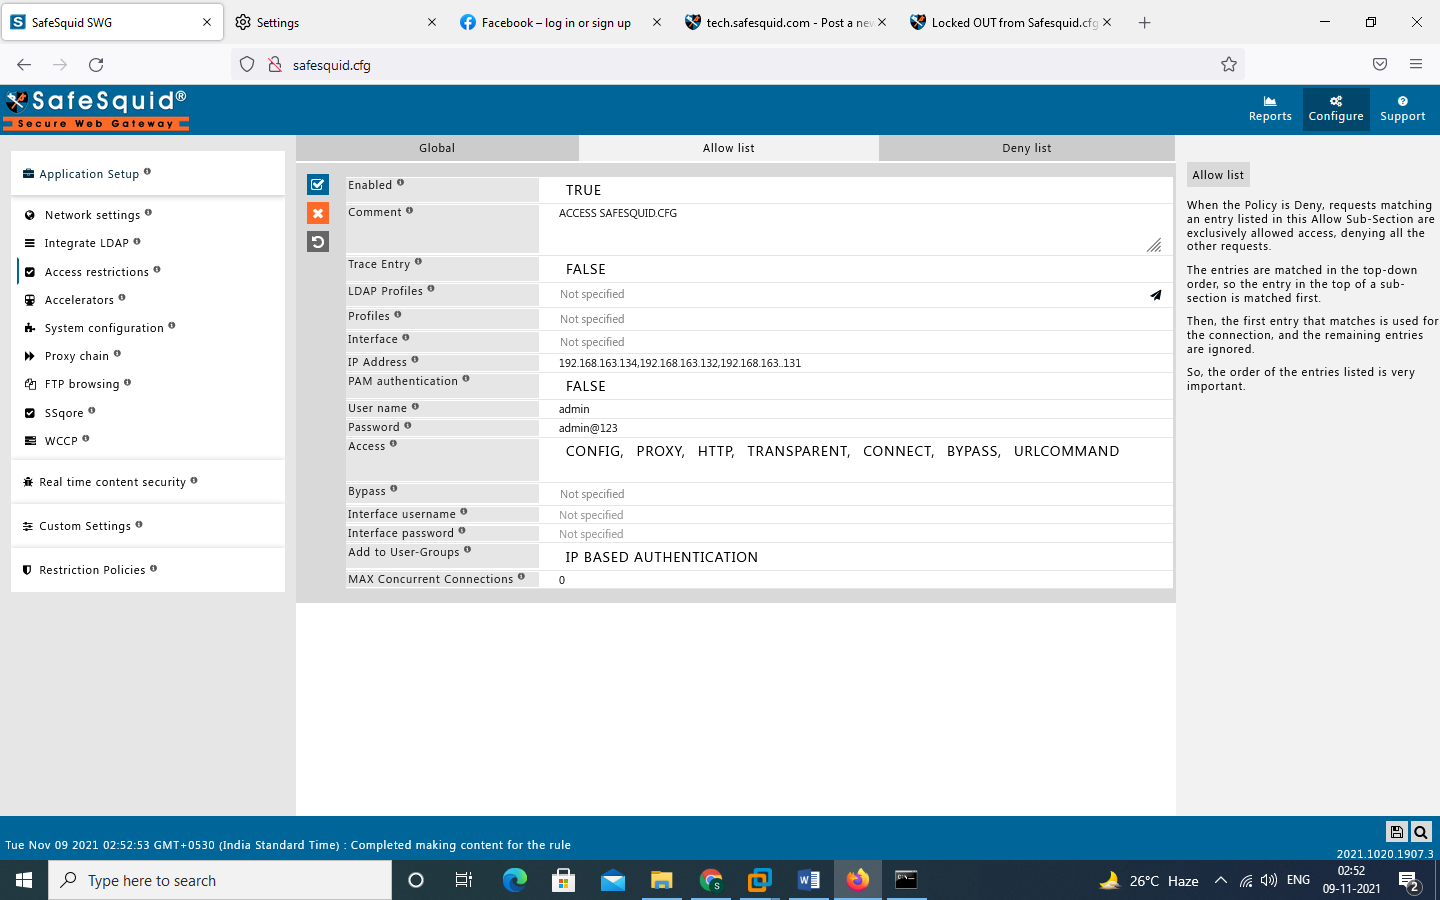The image size is (1440, 900).
Task: Open a new browser tab
Action: tap(1145, 22)
